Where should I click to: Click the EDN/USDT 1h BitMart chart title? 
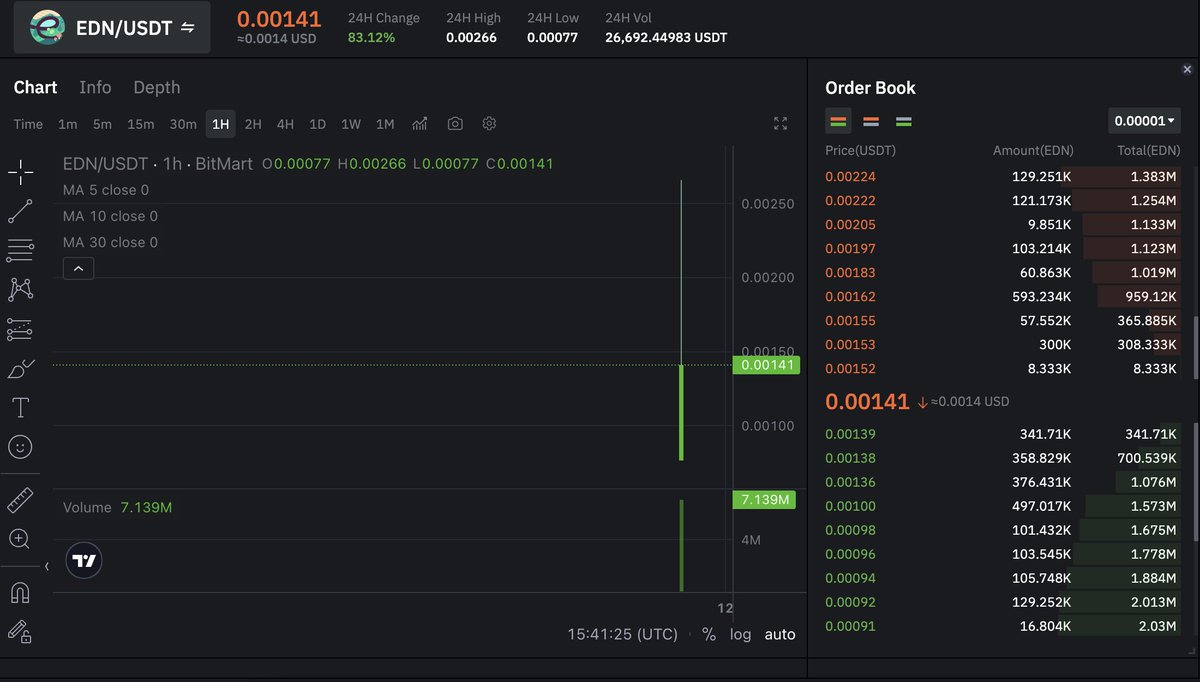[x=158, y=163]
